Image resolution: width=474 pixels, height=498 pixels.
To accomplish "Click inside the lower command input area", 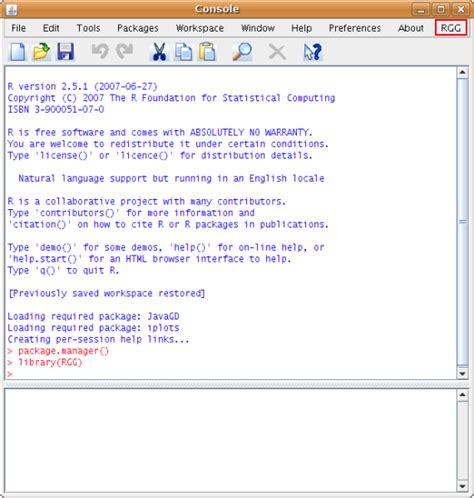I will (230, 440).
